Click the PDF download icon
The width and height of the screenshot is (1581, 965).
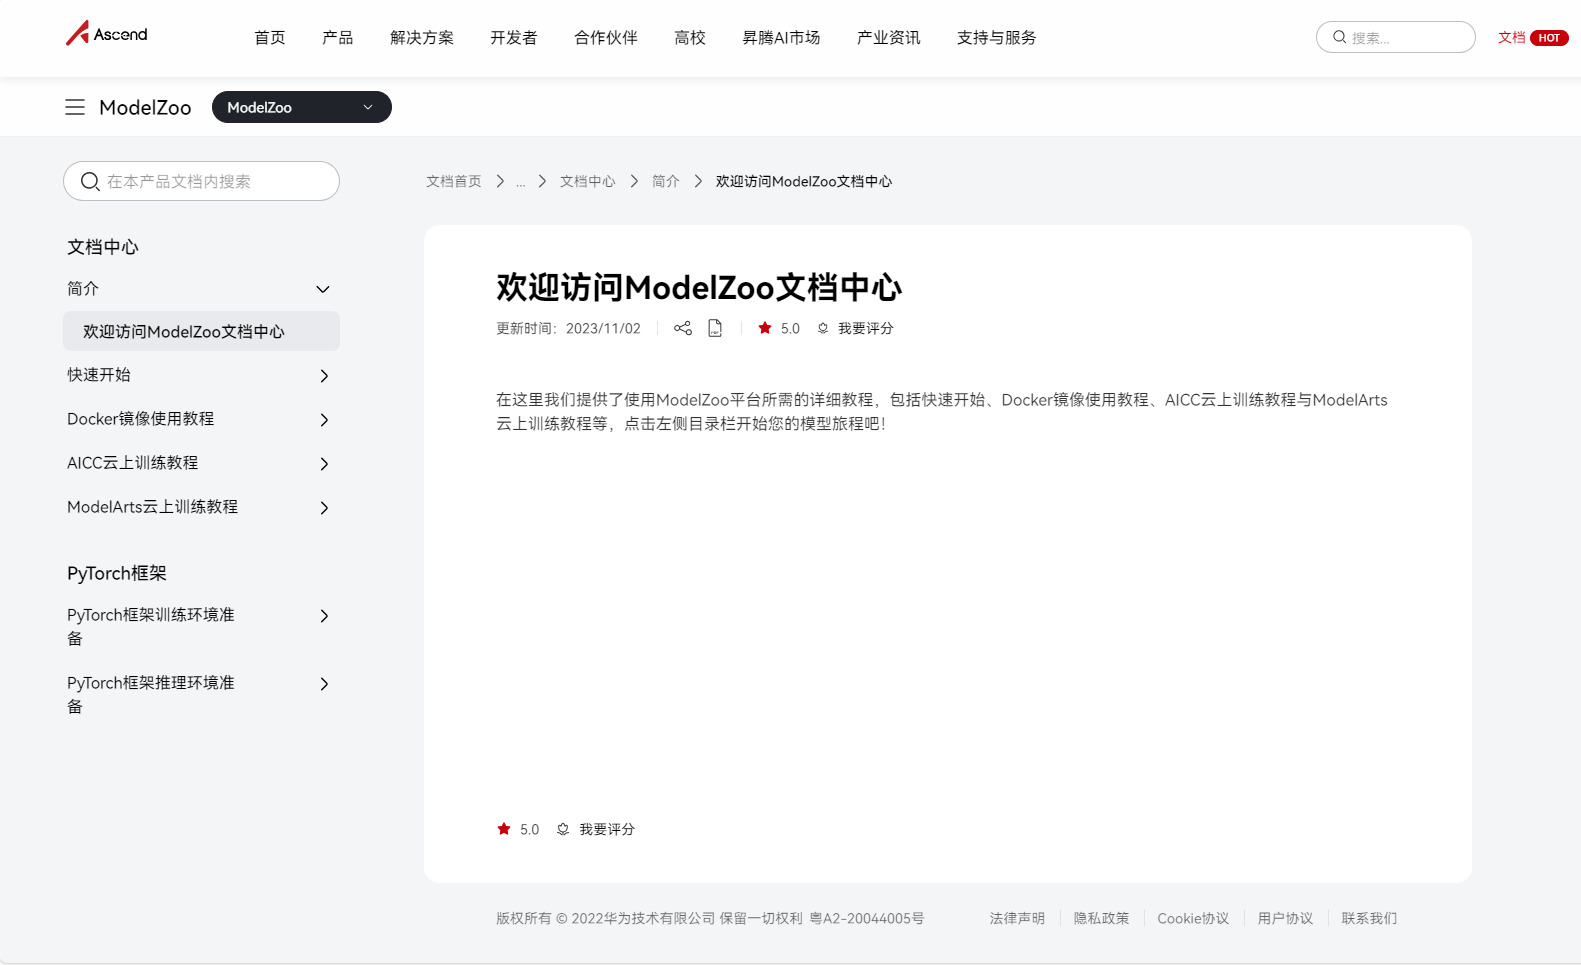tap(715, 328)
